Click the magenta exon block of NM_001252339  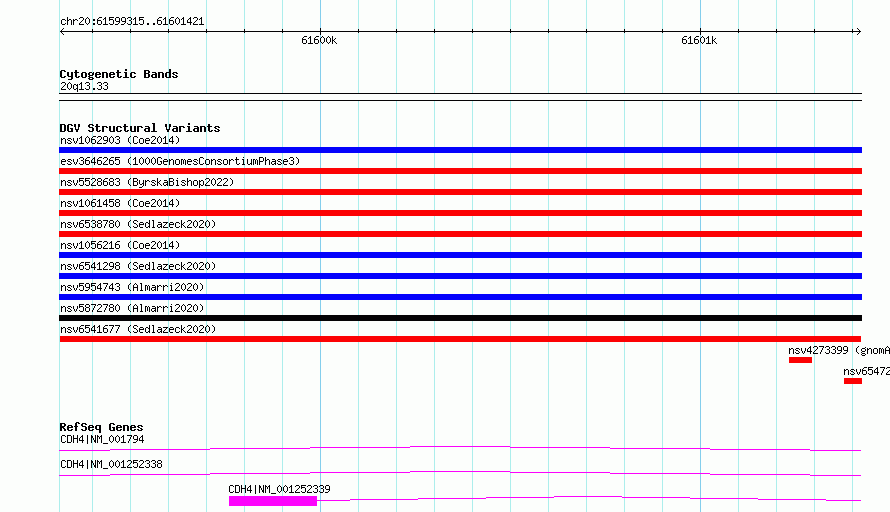pyautogui.click(x=273, y=501)
